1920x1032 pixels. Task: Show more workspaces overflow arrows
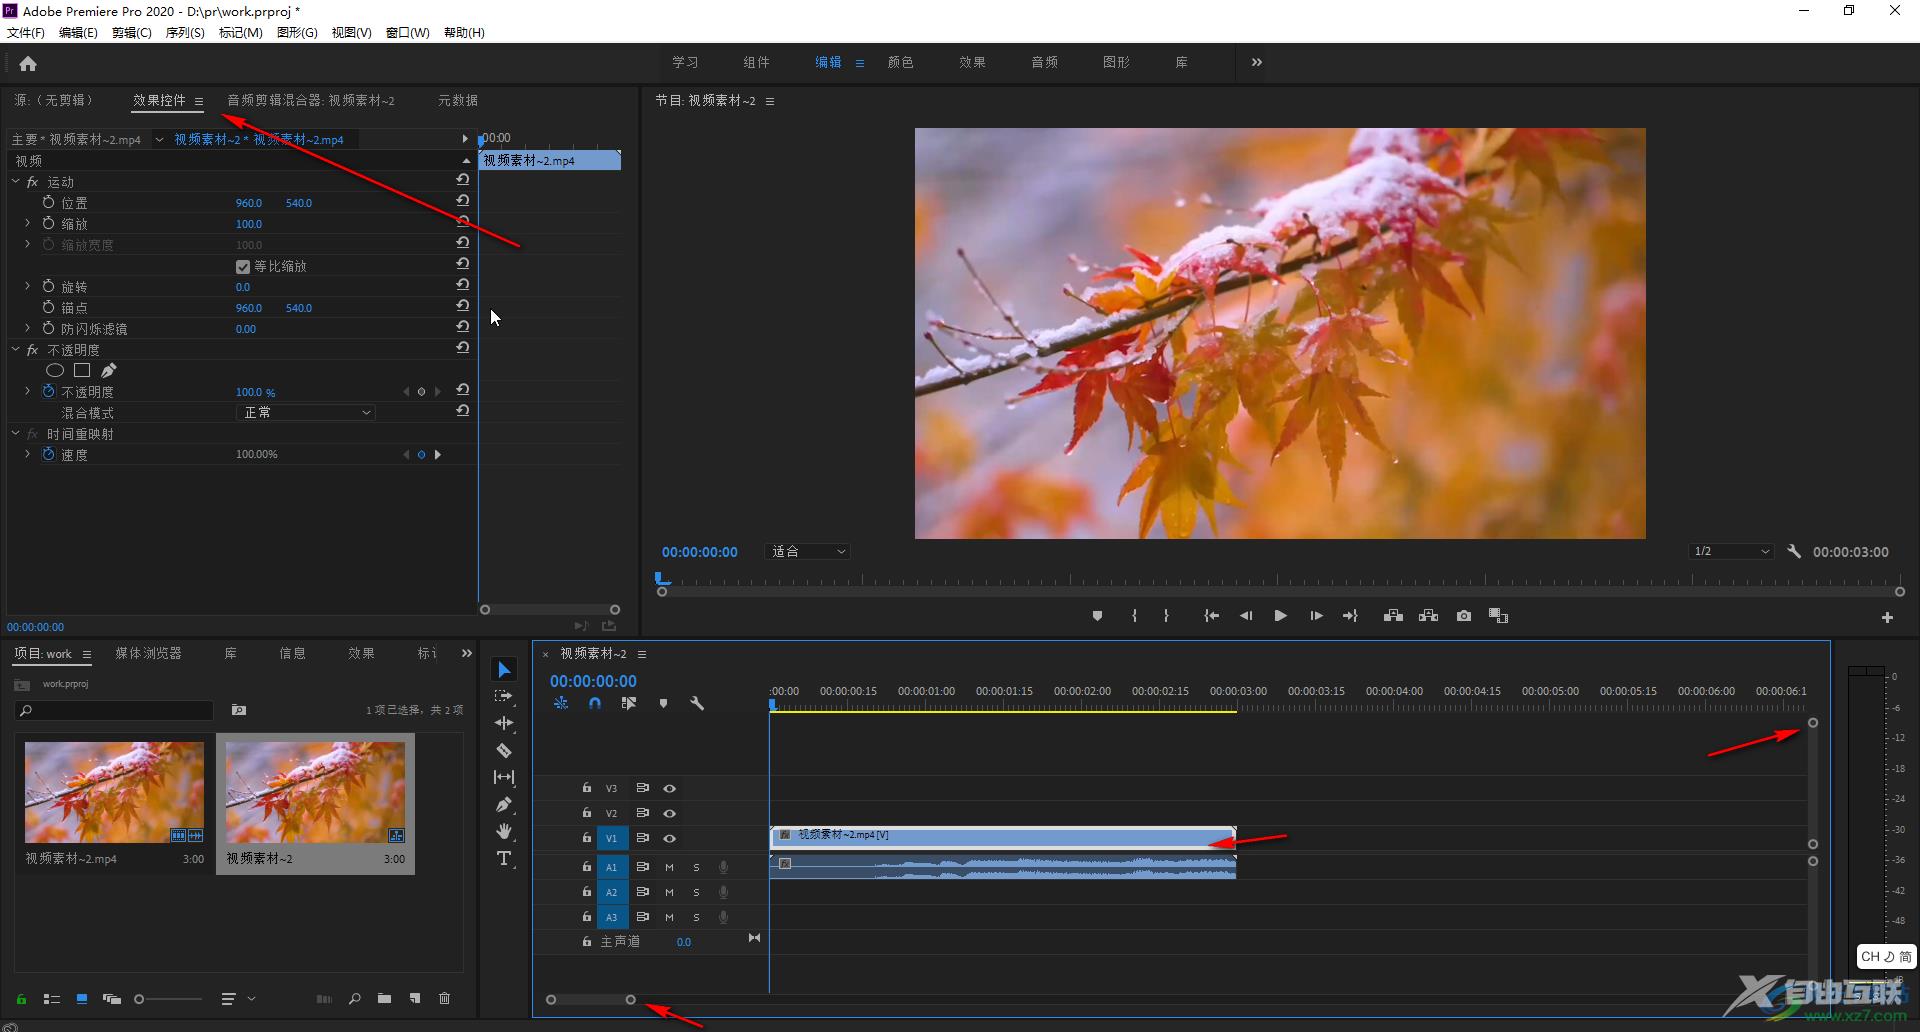click(1257, 62)
